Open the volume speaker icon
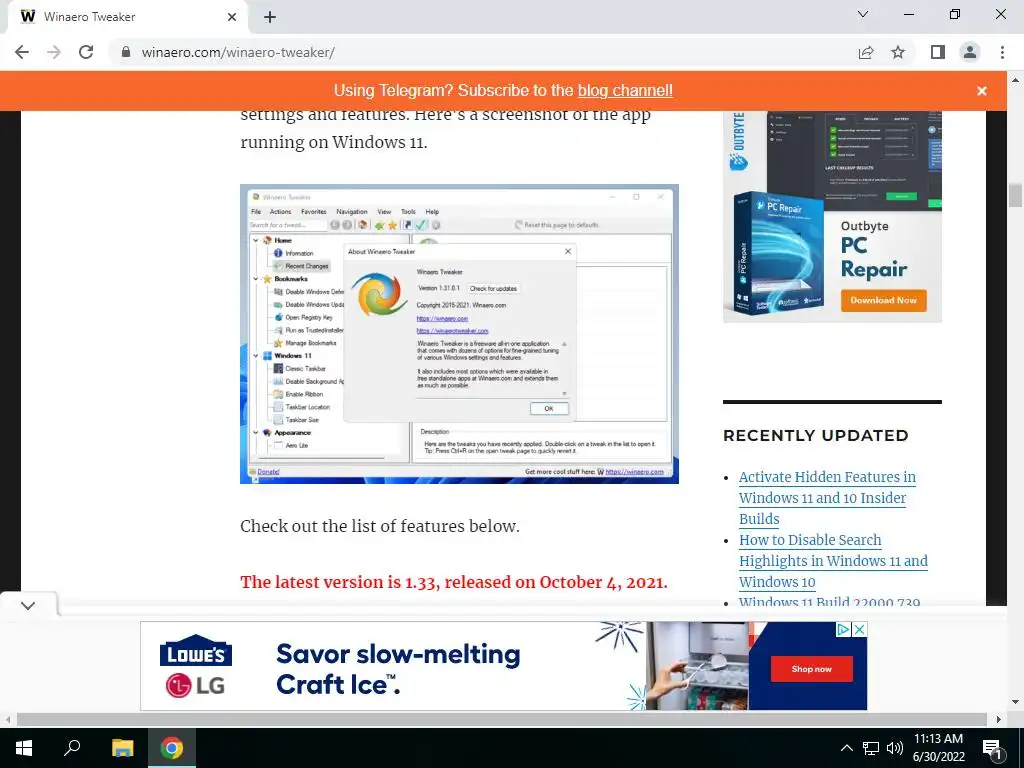The height and width of the screenshot is (768, 1024). click(x=895, y=748)
